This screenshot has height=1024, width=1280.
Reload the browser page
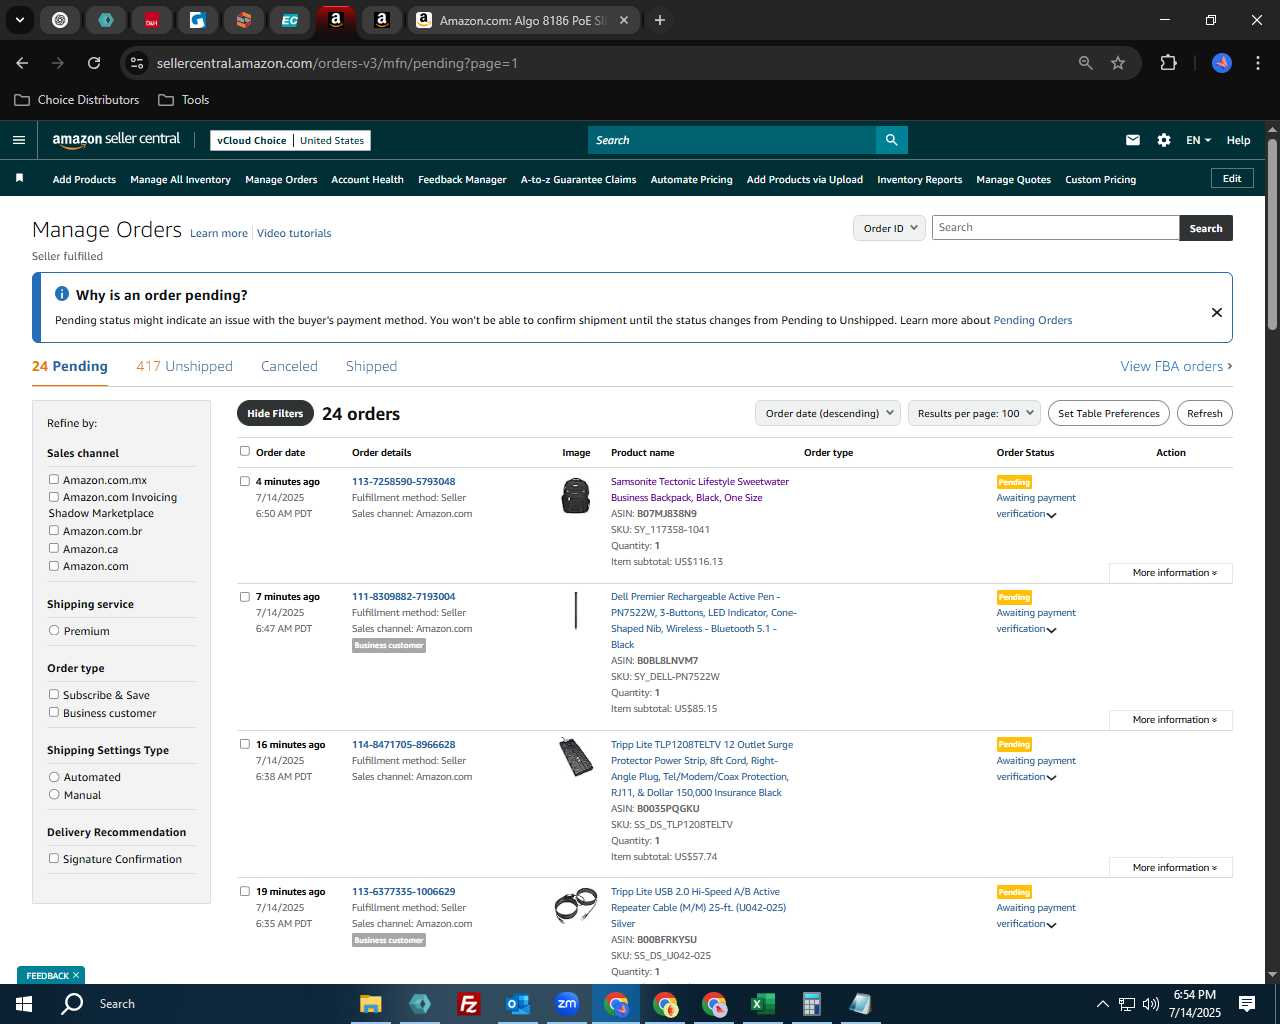(x=94, y=63)
